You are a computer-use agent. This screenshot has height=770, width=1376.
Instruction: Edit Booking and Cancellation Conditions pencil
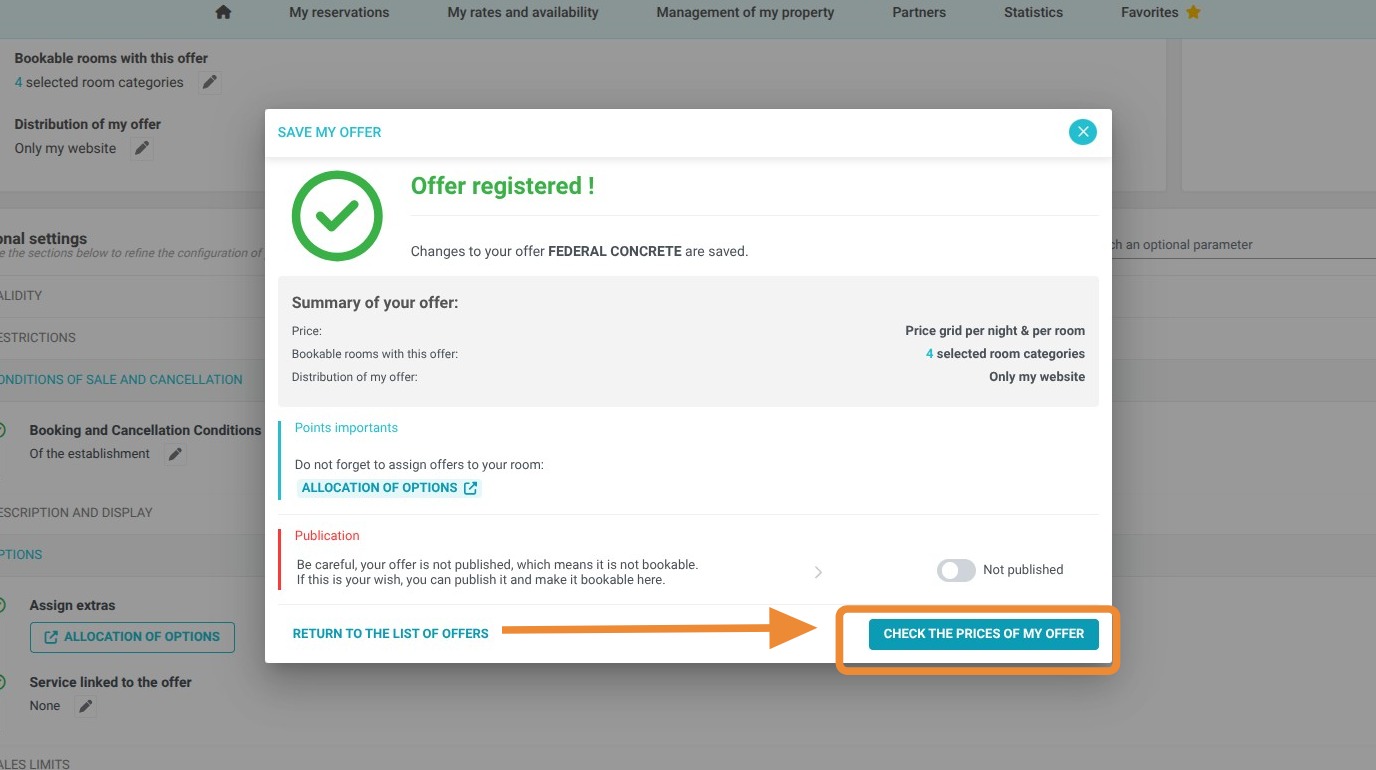pos(175,454)
